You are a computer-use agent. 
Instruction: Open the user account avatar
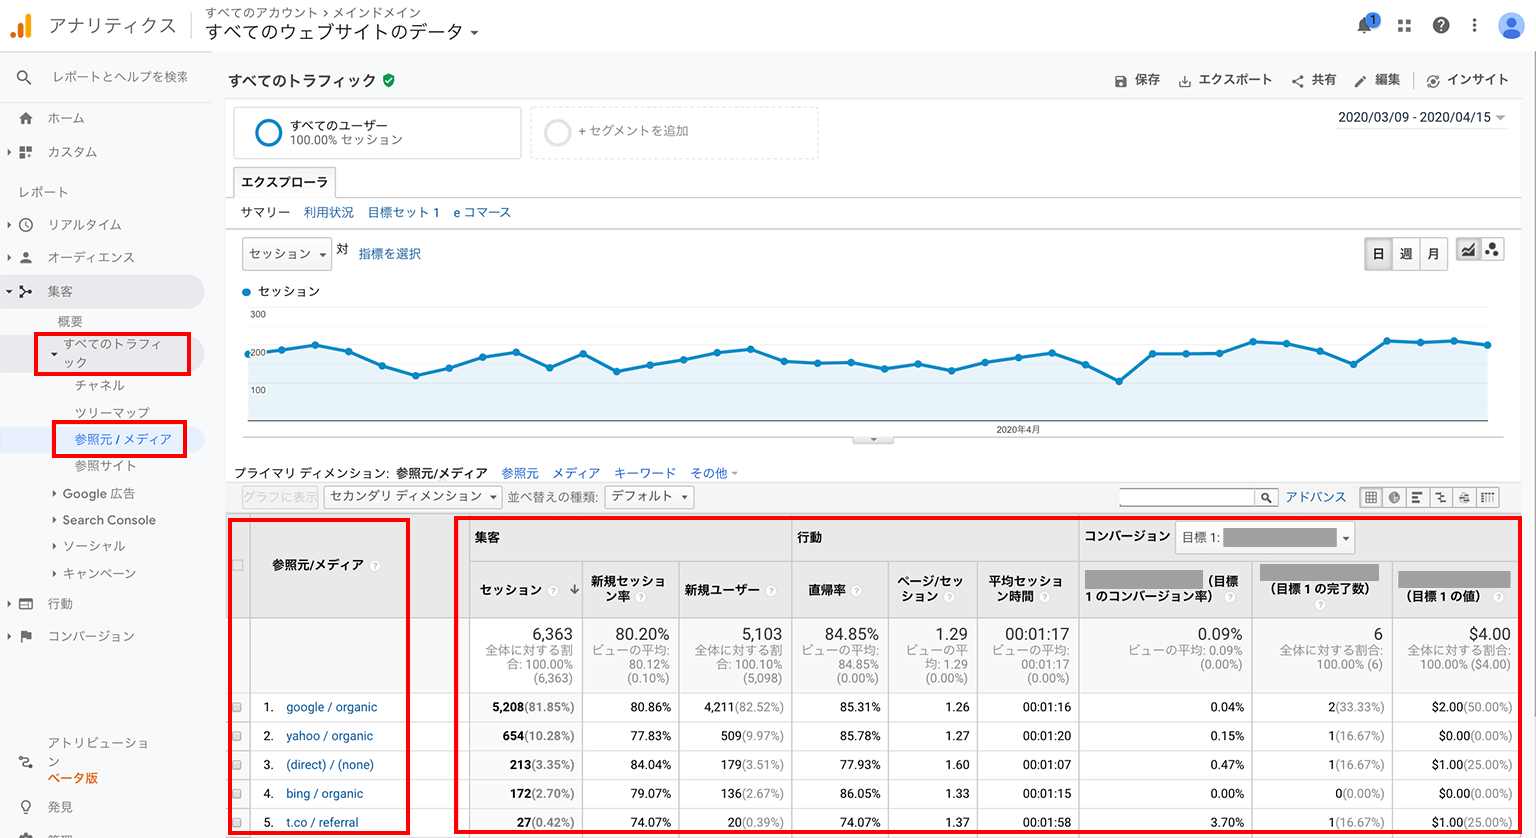click(1511, 26)
